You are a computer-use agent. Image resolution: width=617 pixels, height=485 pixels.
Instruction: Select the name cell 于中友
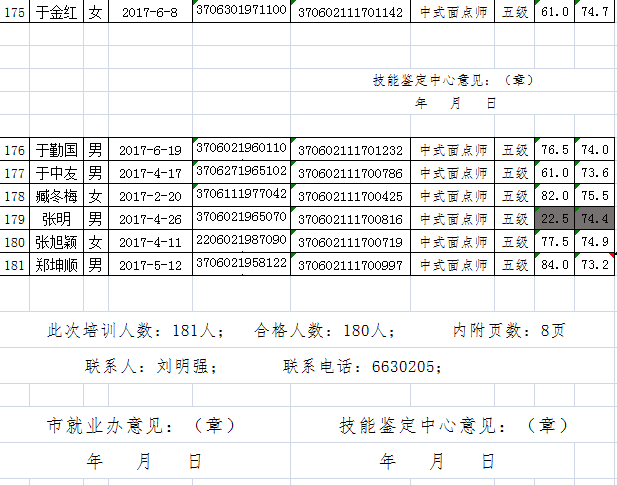[x=56, y=173]
